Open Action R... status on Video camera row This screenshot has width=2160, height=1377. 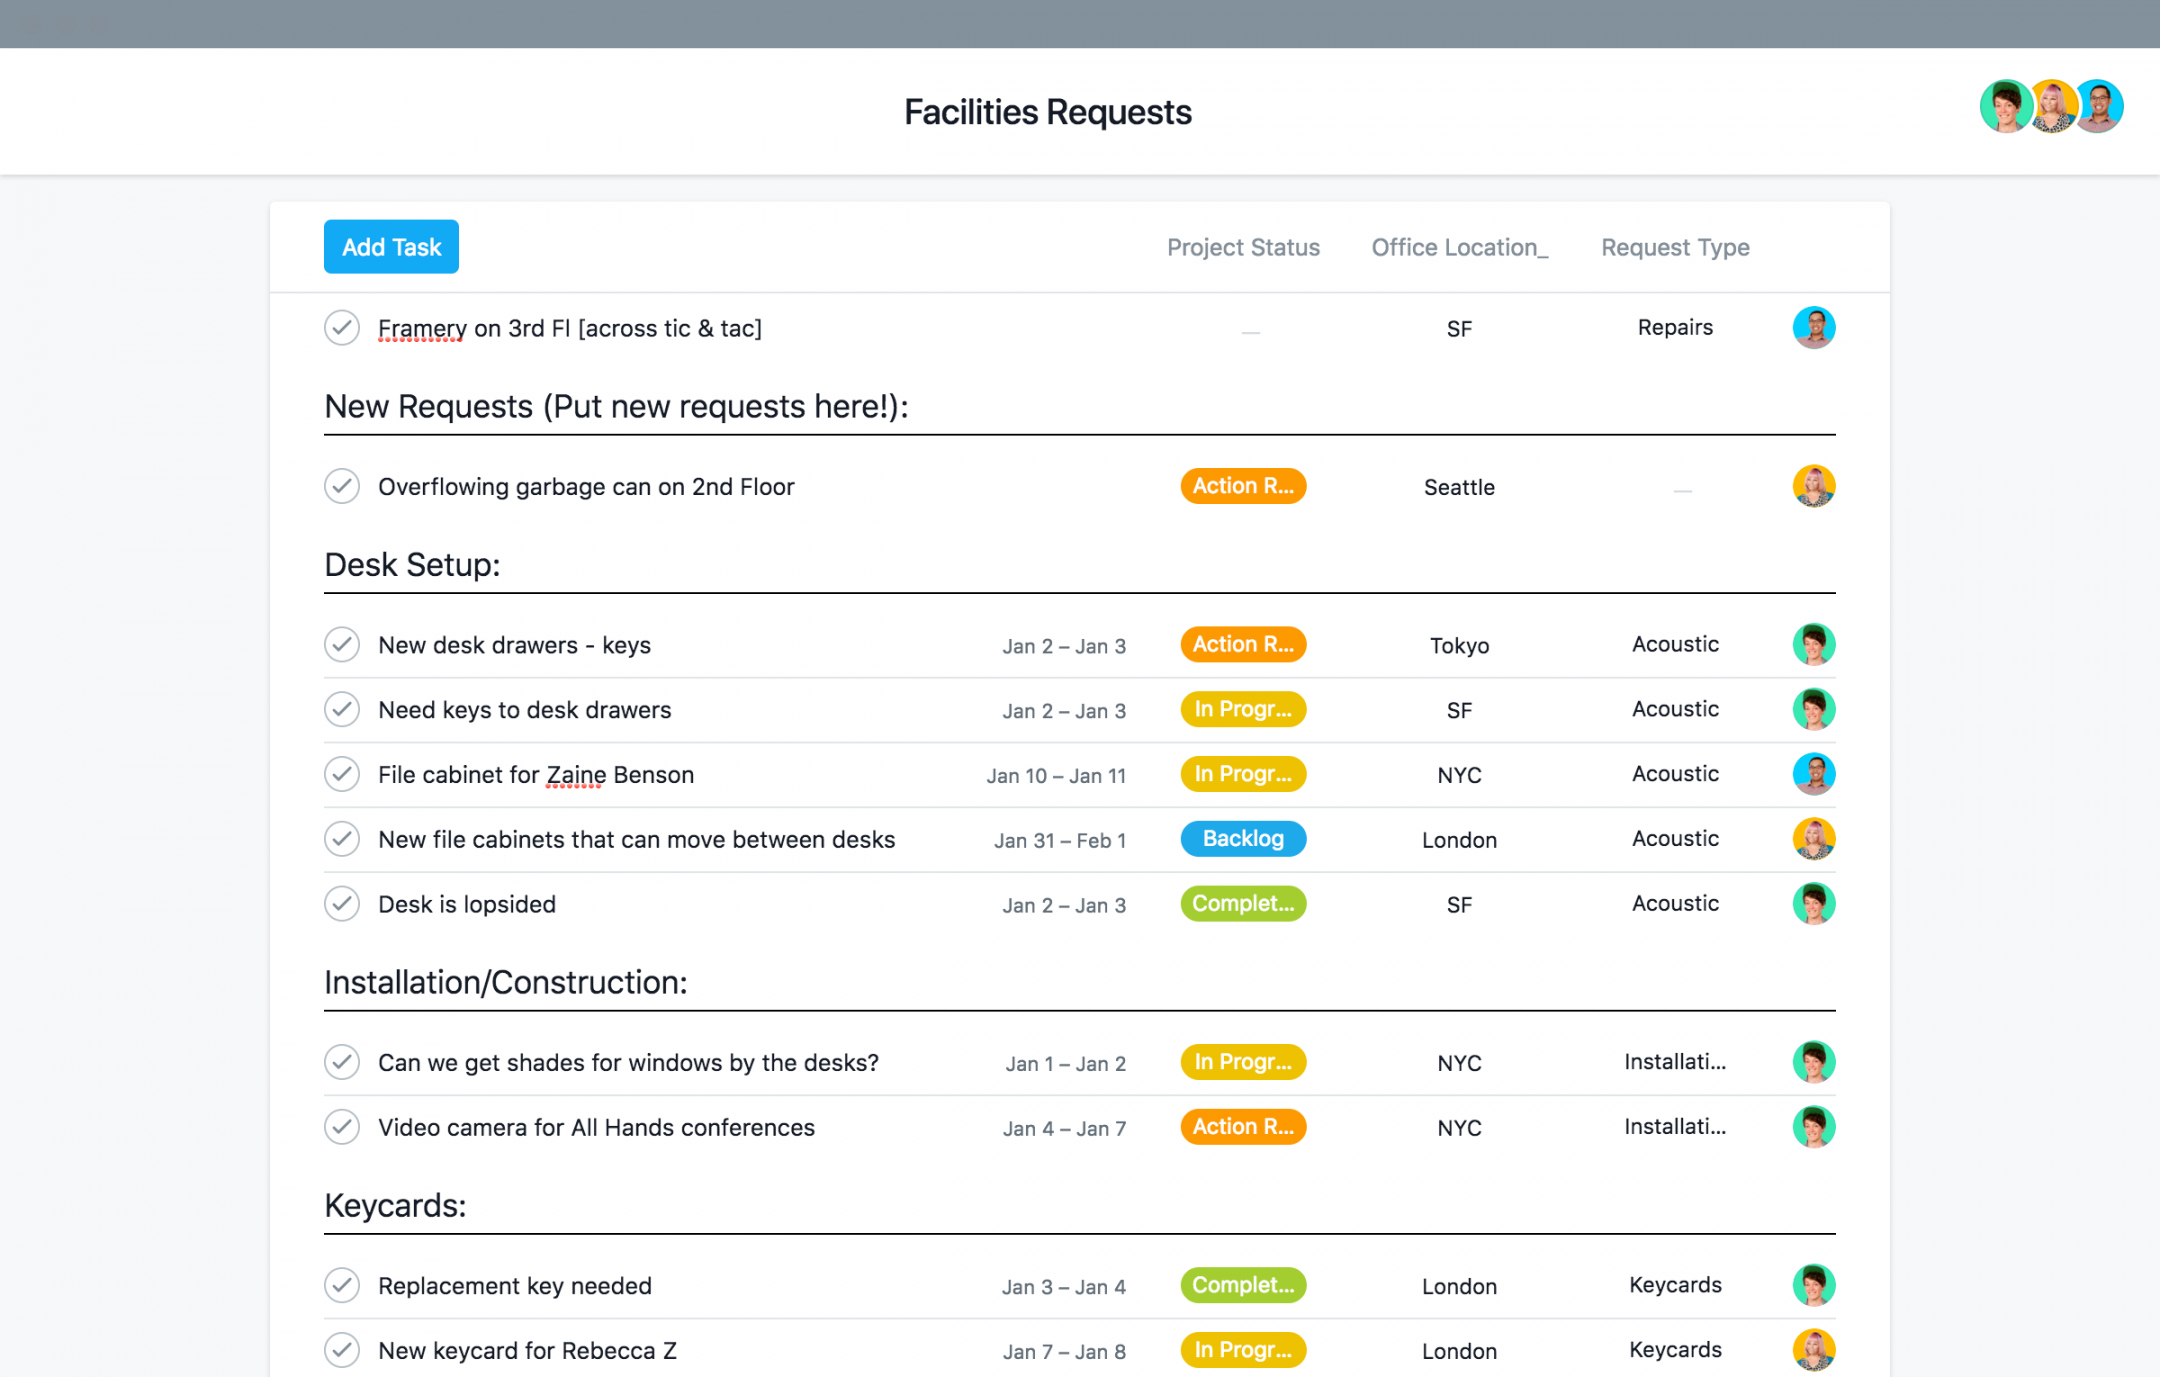click(x=1243, y=1127)
